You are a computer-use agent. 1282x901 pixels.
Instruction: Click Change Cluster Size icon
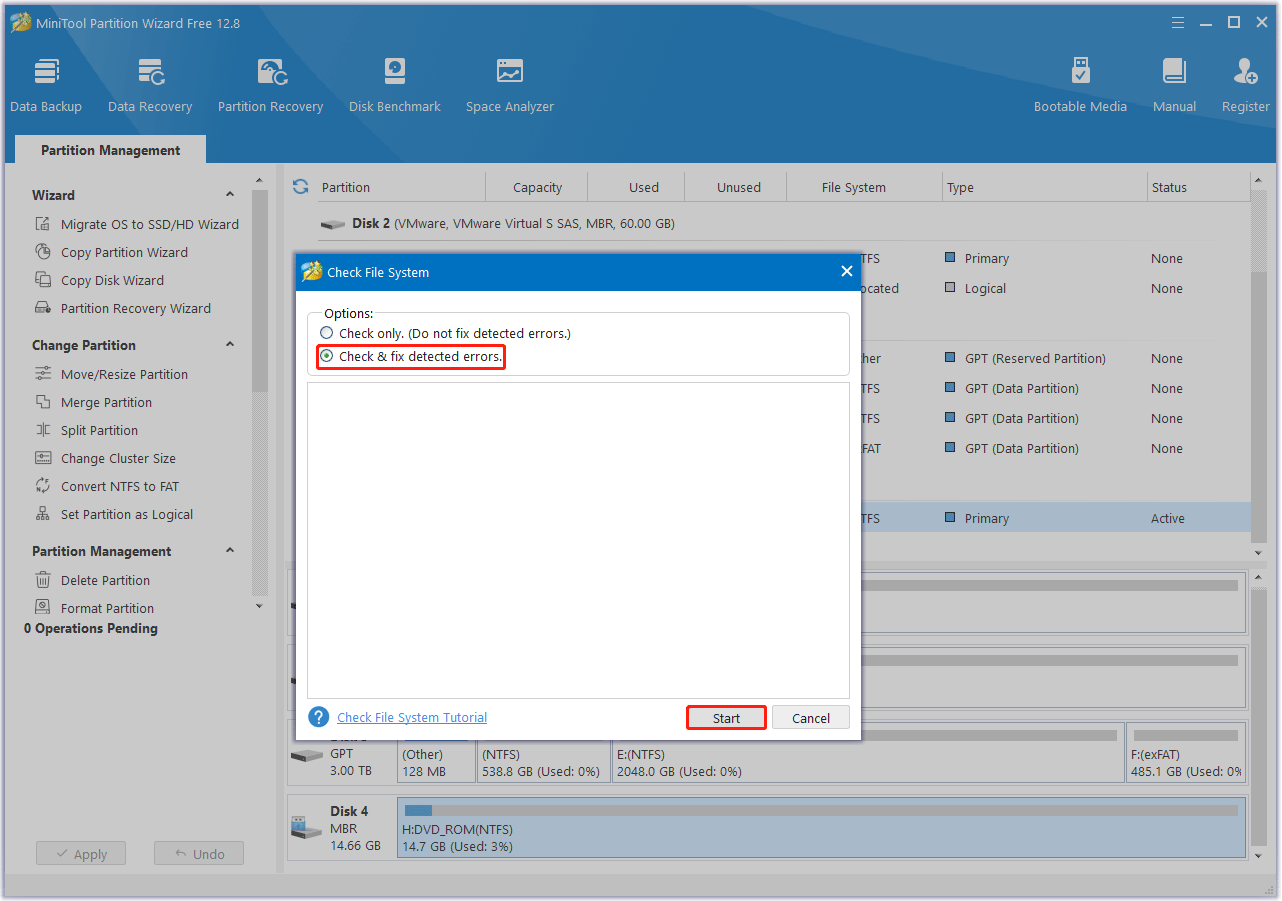click(x=43, y=458)
